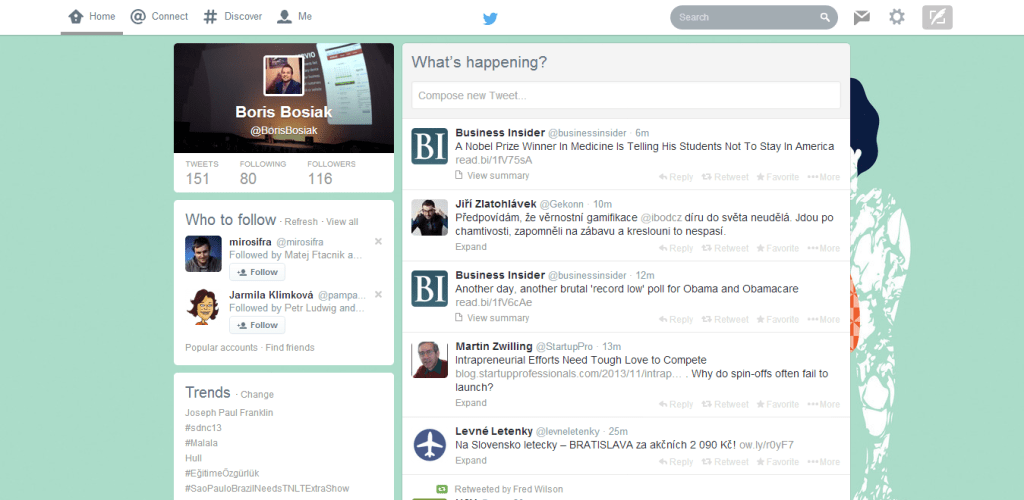Favorite the Obamacare poll tweet
The width and height of the screenshot is (1024, 500).
(778, 319)
